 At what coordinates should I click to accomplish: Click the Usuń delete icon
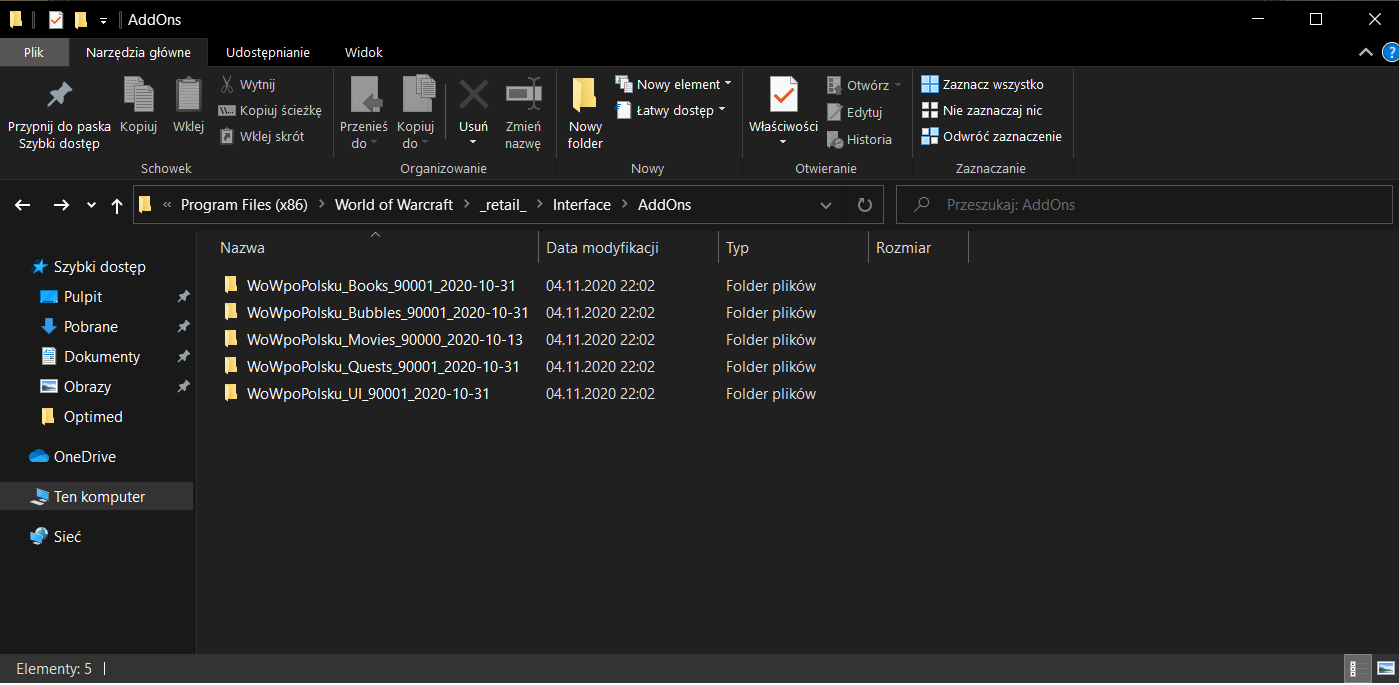(473, 95)
